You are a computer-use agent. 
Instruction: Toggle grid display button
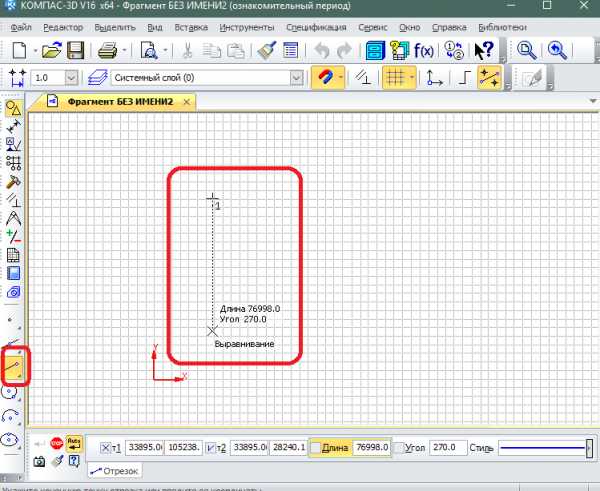tap(396, 78)
